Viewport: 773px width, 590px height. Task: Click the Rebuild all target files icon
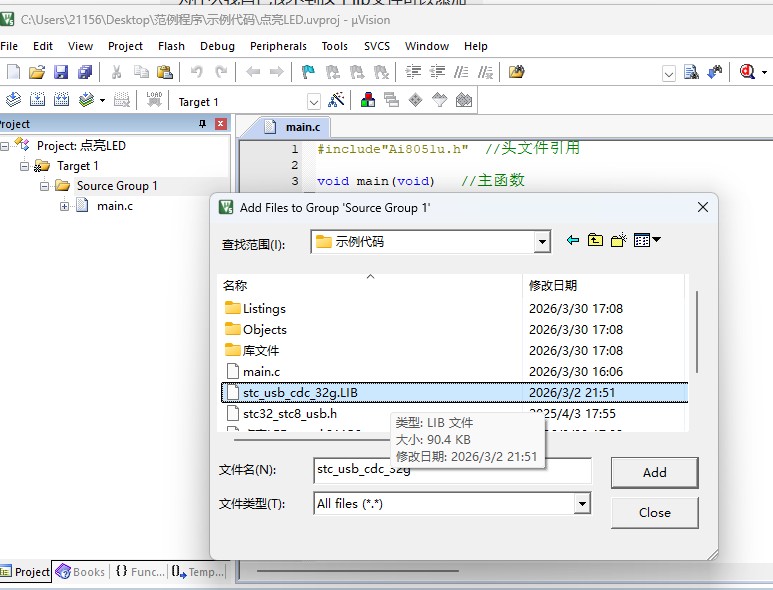(62, 100)
